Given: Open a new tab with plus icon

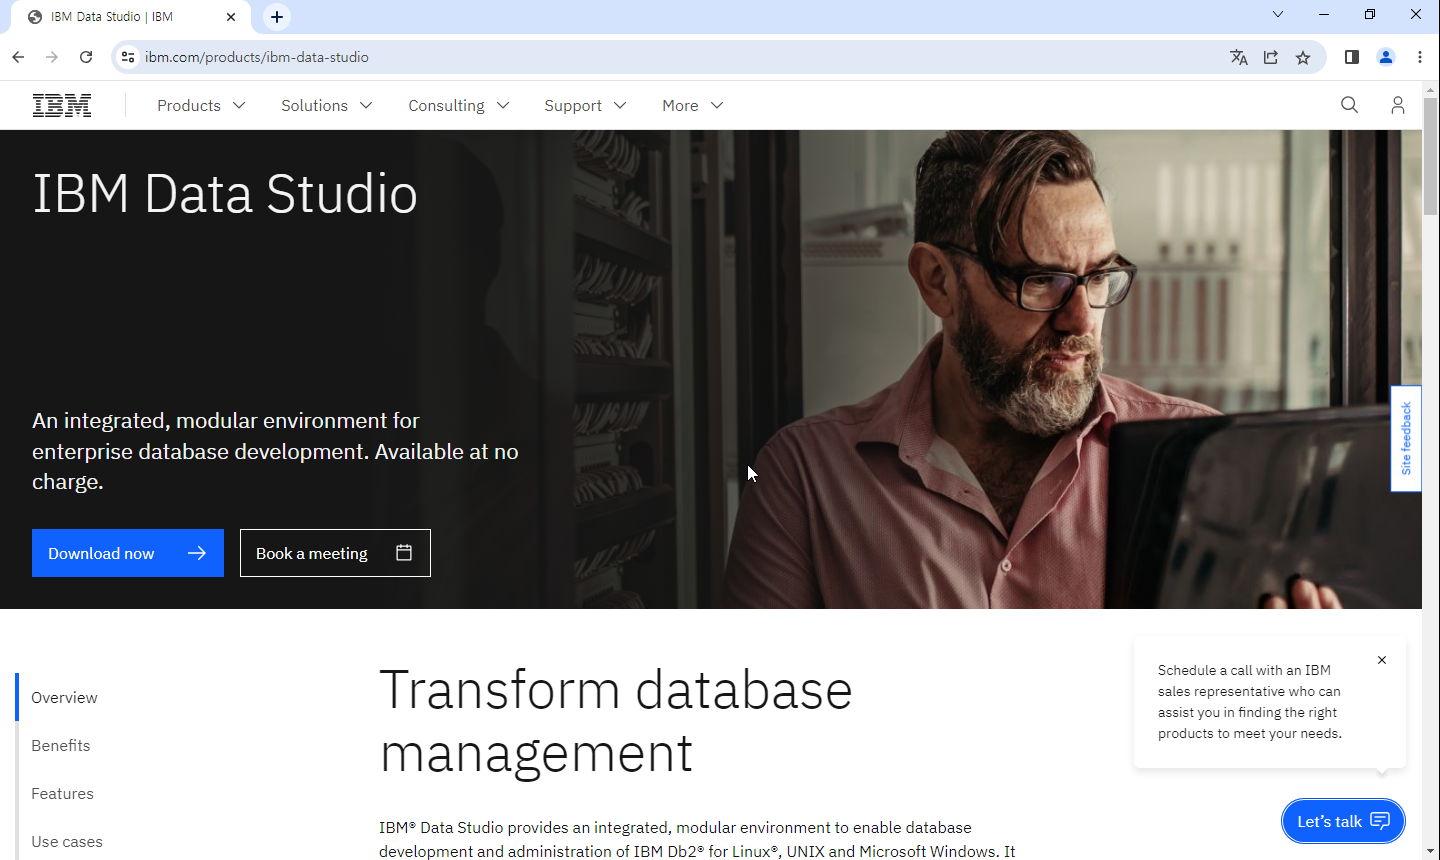Looking at the screenshot, I should pos(277,16).
